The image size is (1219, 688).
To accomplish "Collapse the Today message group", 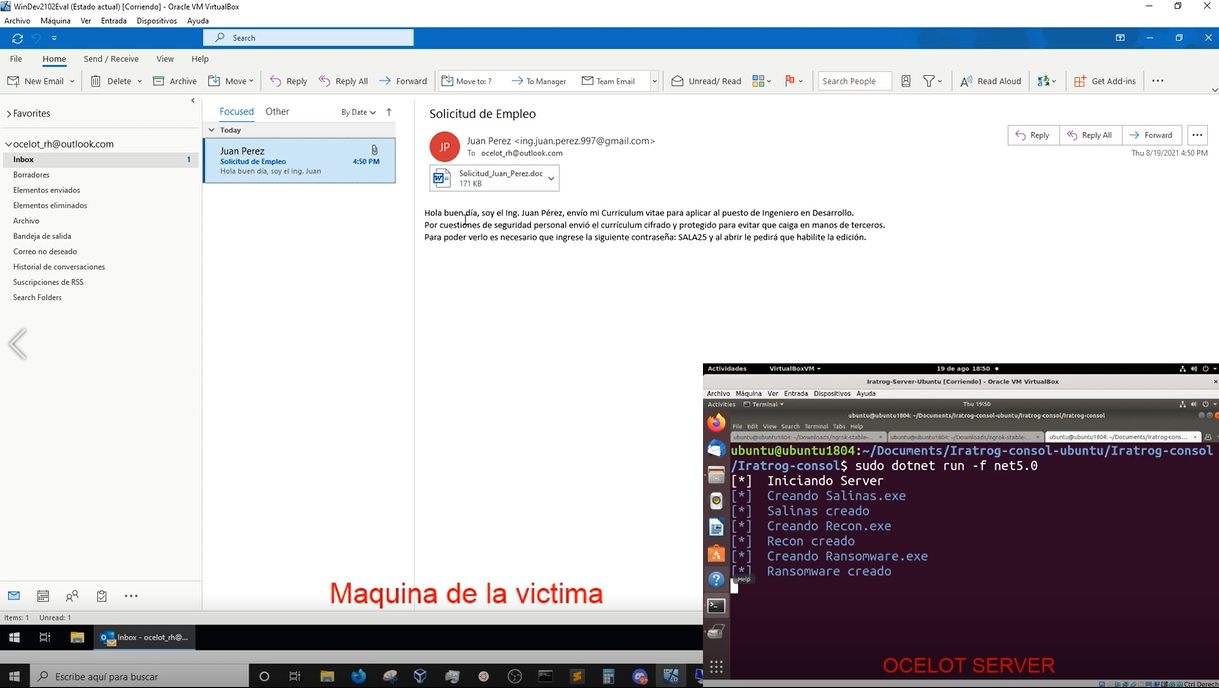I will 211,130.
